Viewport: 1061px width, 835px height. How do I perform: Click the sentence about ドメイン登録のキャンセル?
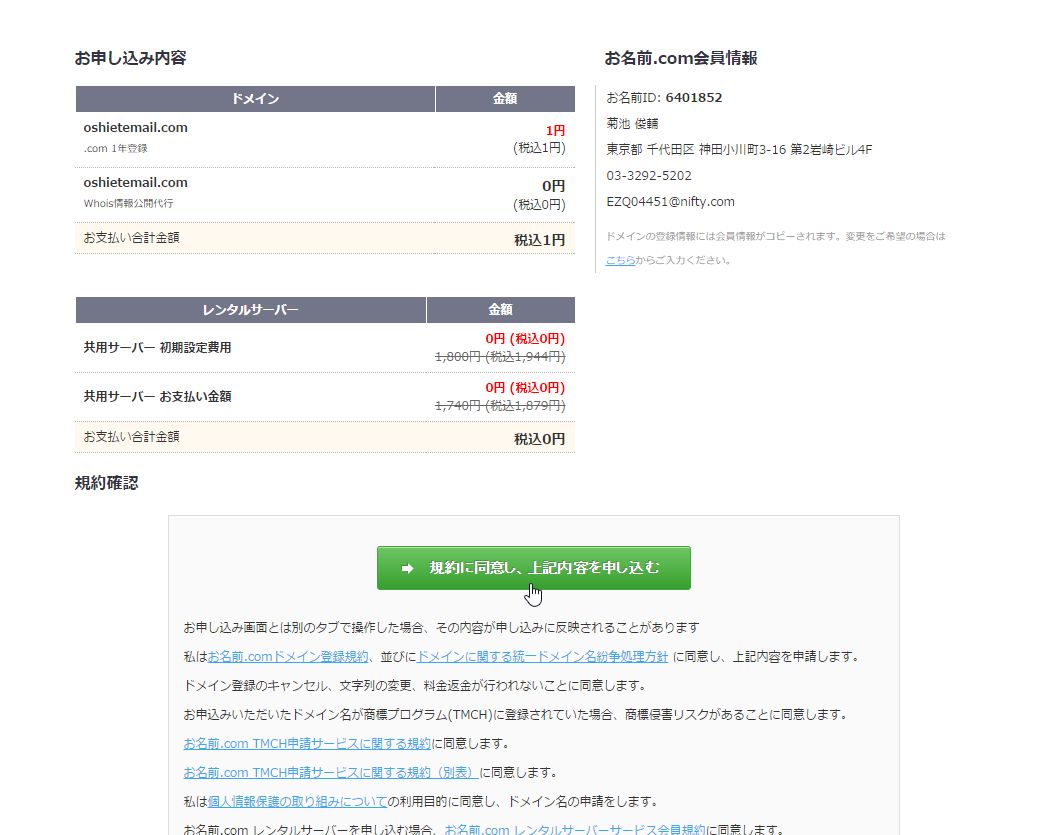(414, 685)
